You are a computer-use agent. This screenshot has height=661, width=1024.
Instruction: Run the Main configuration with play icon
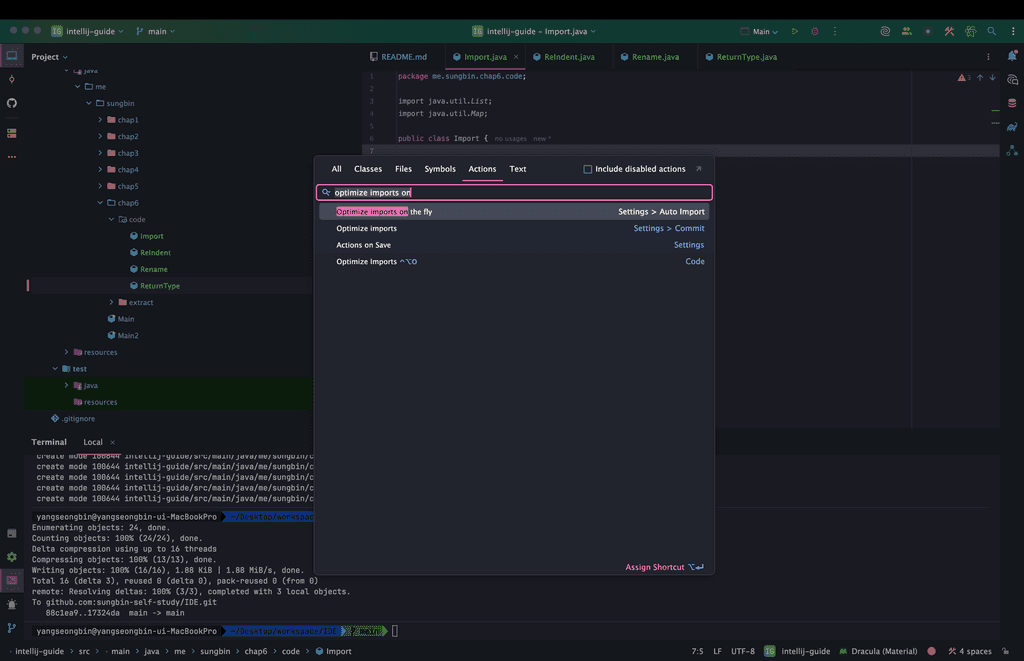(795, 31)
